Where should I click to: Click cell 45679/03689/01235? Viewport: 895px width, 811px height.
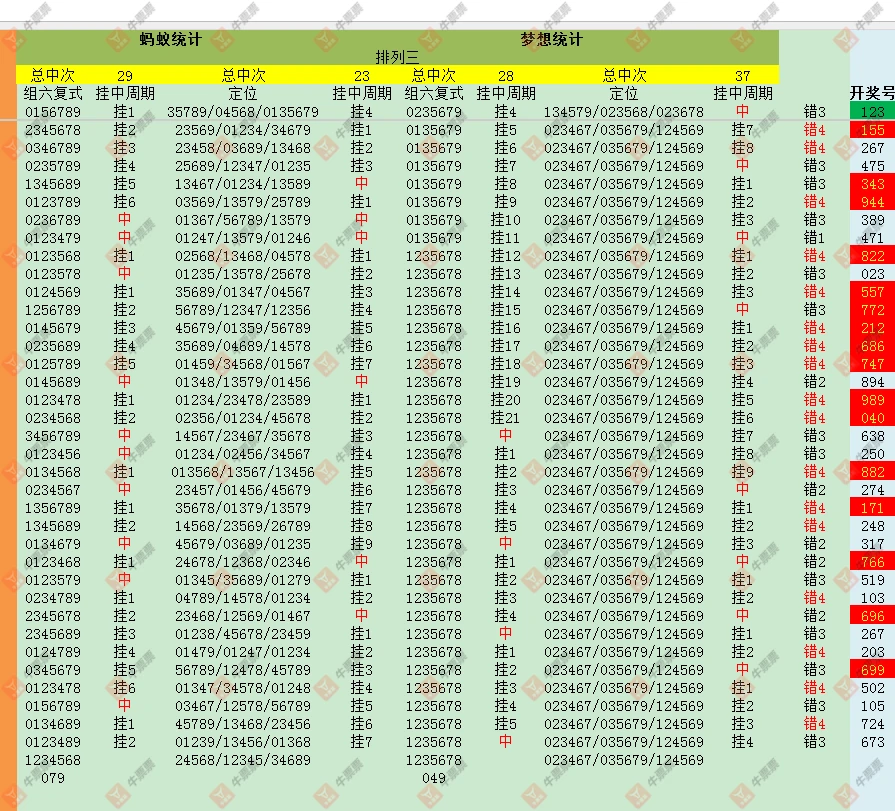pos(243,544)
